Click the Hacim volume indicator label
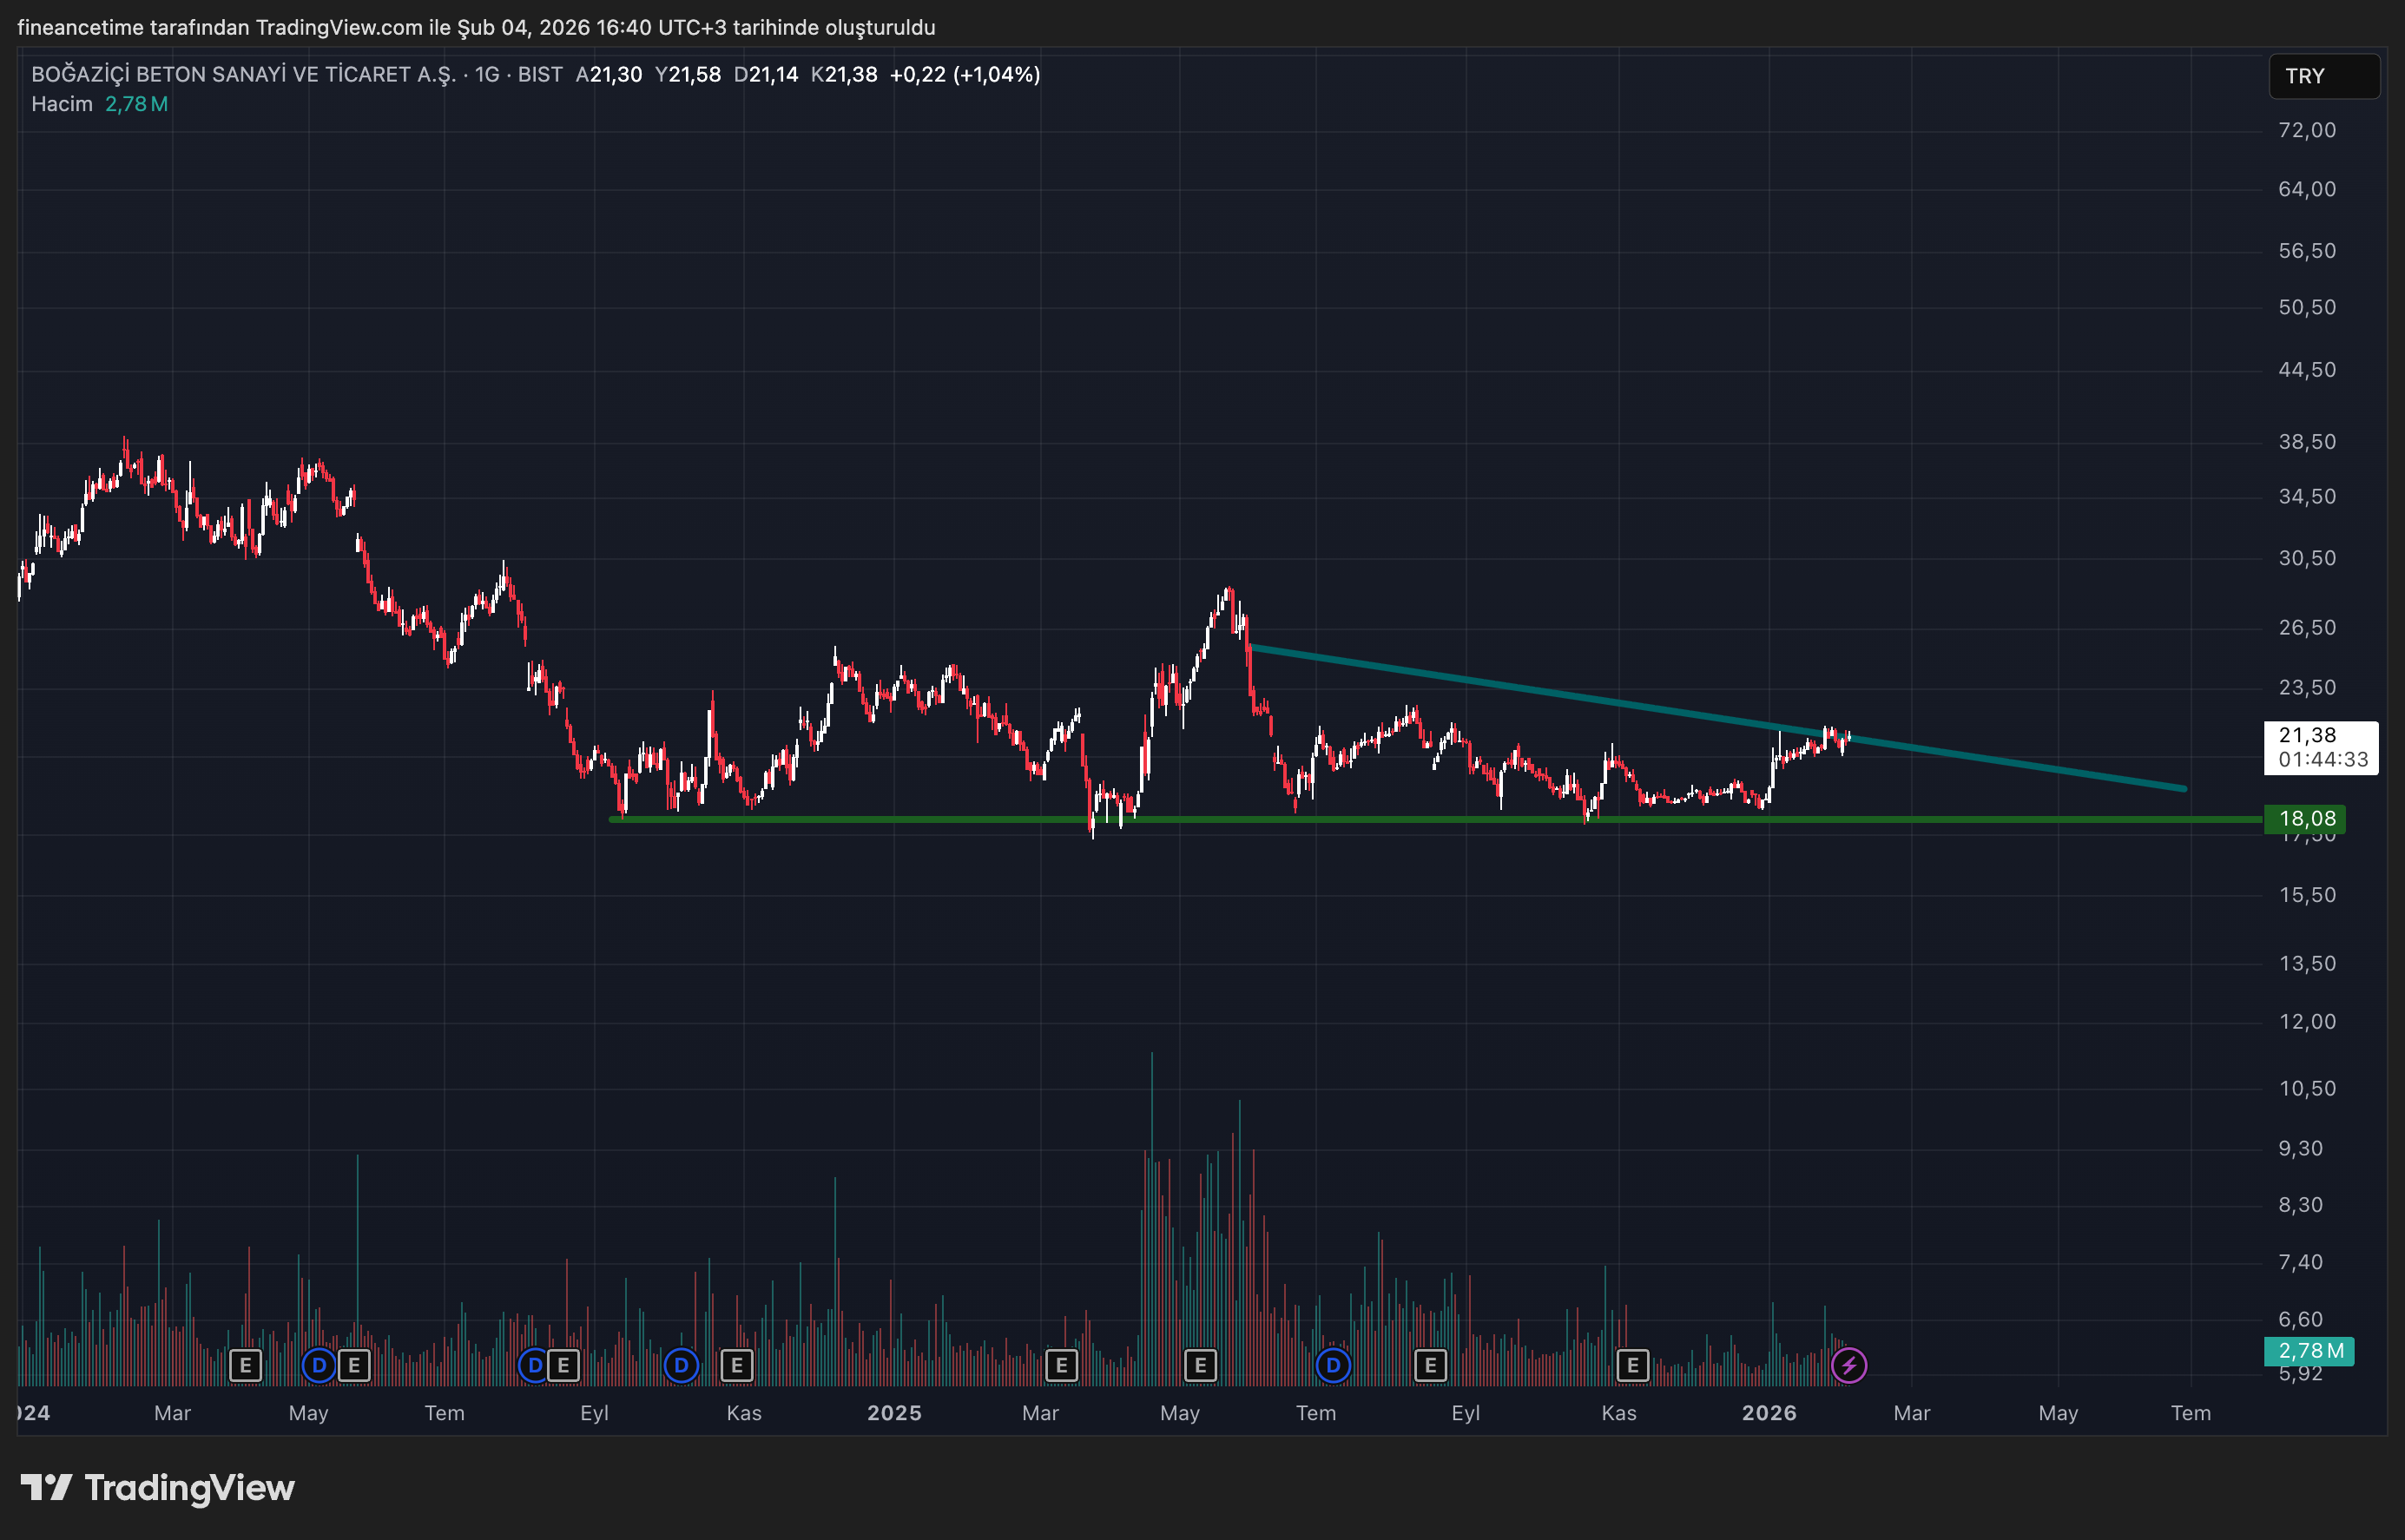2405x1540 pixels. (62, 104)
